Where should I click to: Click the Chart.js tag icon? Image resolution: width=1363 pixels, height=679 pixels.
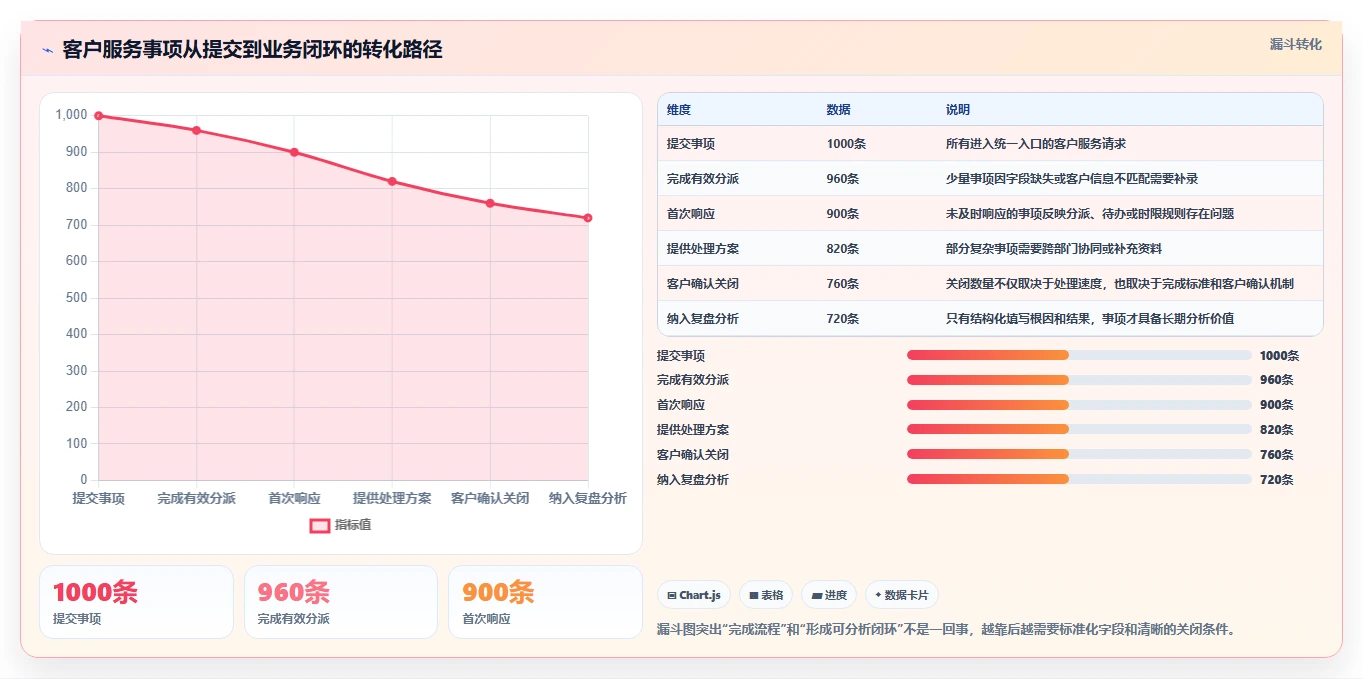672,595
